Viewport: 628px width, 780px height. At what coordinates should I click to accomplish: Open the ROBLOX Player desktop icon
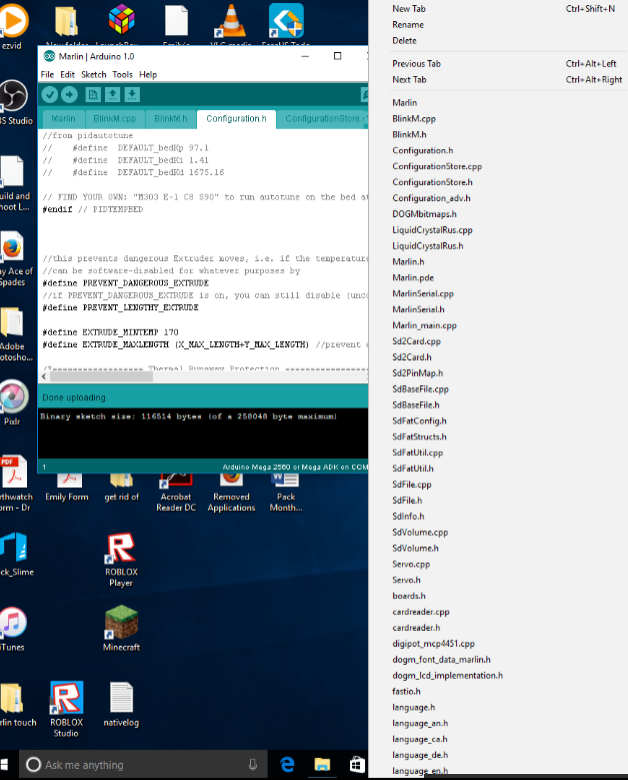pos(121,560)
